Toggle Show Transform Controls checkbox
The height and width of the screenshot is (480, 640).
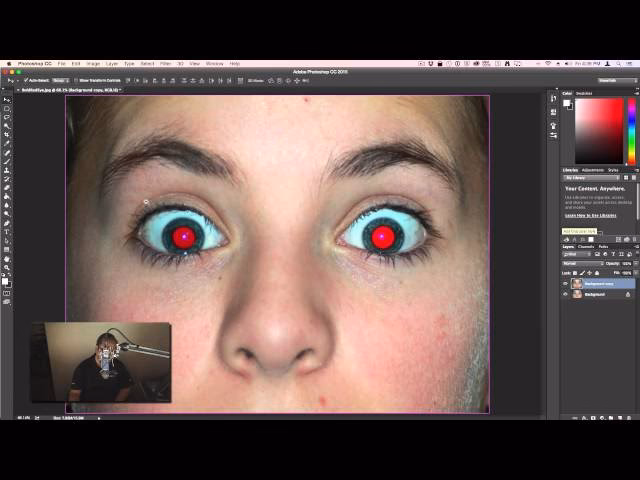click(x=76, y=80)
